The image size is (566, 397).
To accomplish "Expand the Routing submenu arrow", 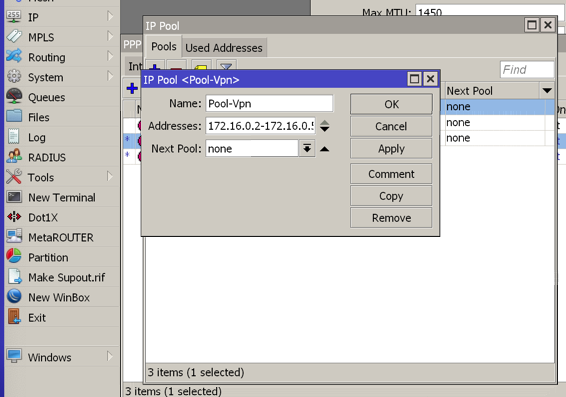I will (110, 56).
